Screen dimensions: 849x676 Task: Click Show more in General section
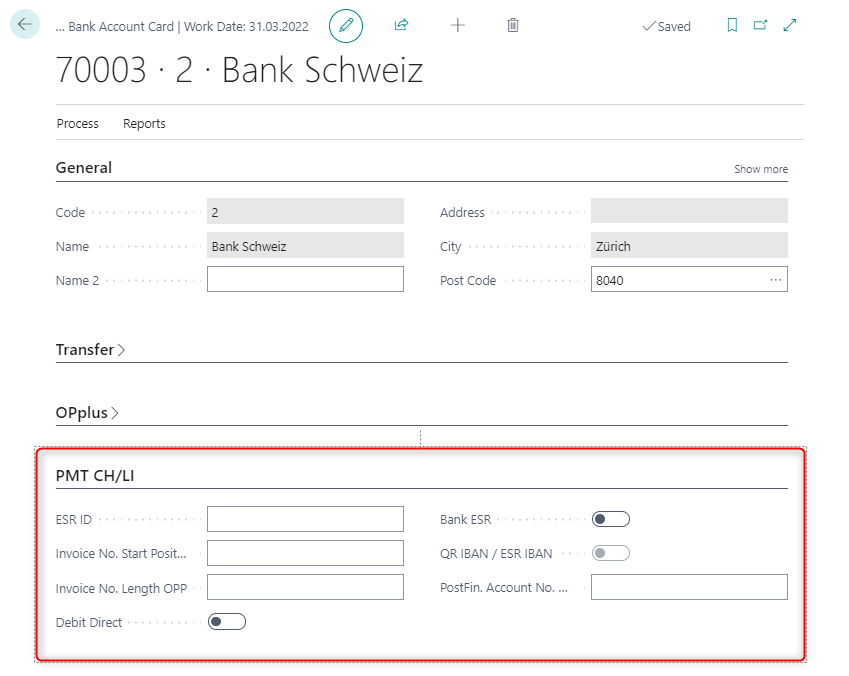[760, 169]
